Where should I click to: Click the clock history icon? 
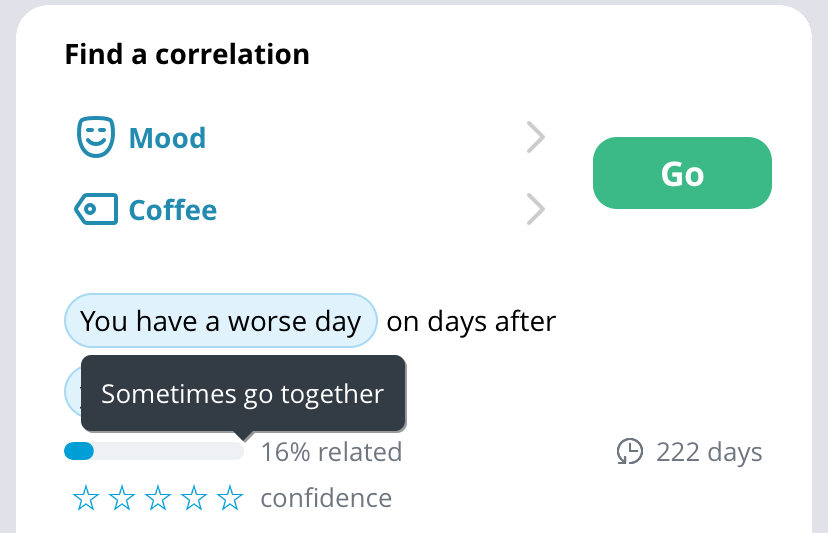pos(630,452)
